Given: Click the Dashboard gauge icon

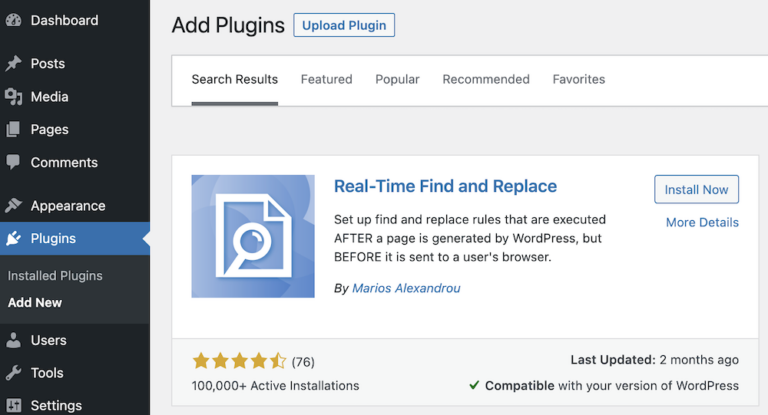Looking at the screenshot, I should tap(13, 20).
